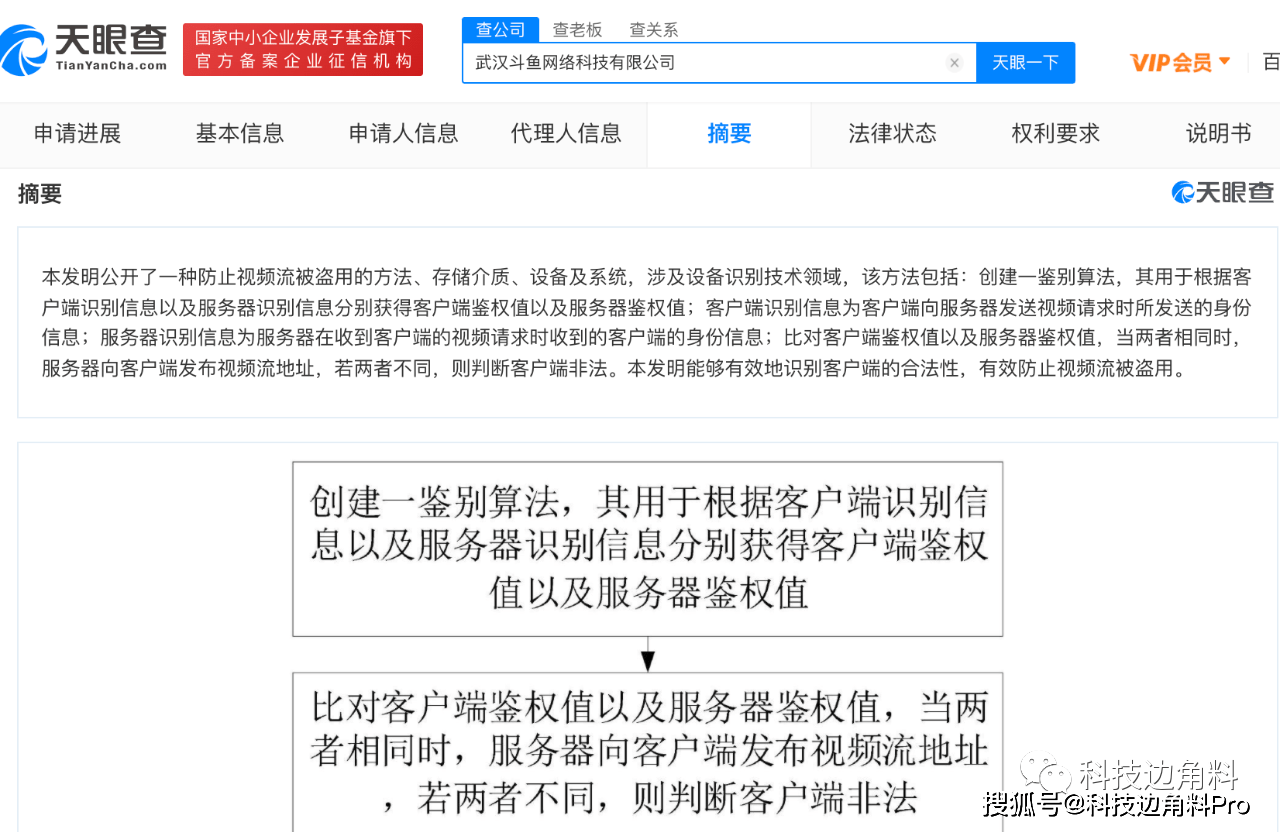Switch to the 查老板 search tab
1280x832 pixels.
(x=577, y=30)
